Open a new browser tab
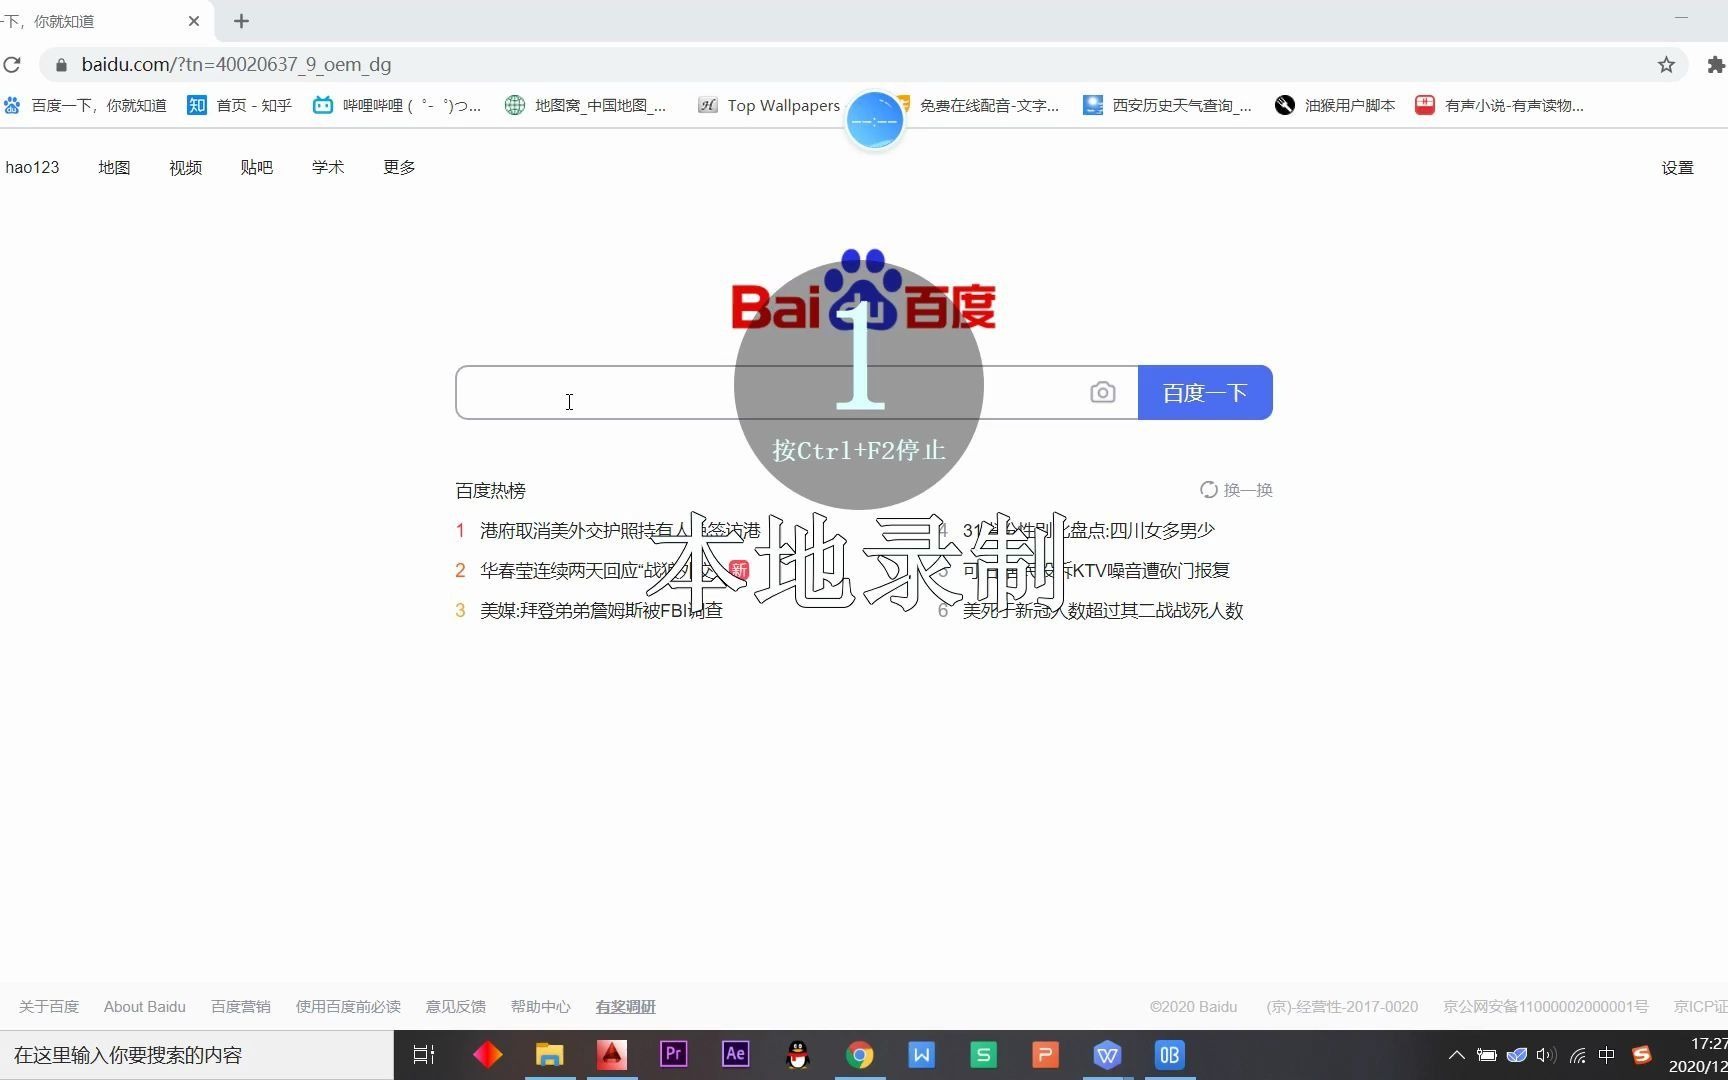The image size is (1728, 1080). point(241,21)
